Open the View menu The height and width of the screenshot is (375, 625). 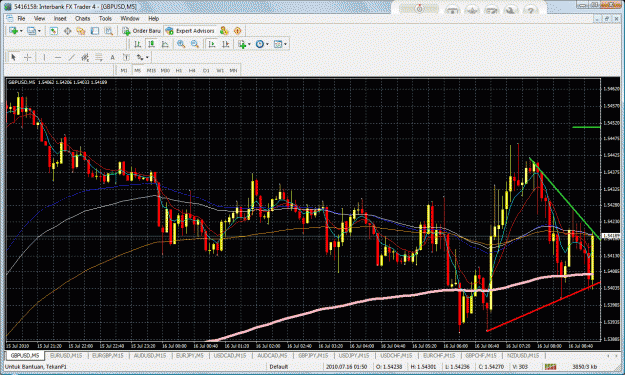pos(39,18)
